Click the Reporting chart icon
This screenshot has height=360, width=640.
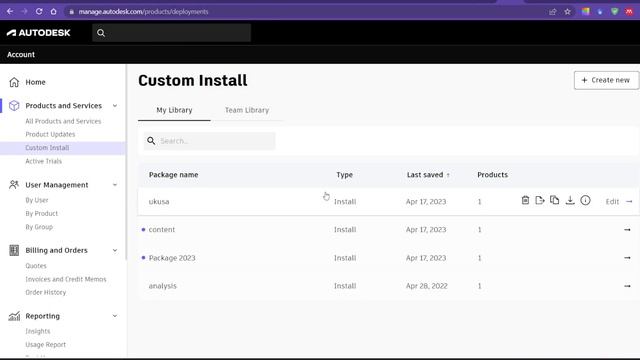click(x=14, y=316)
